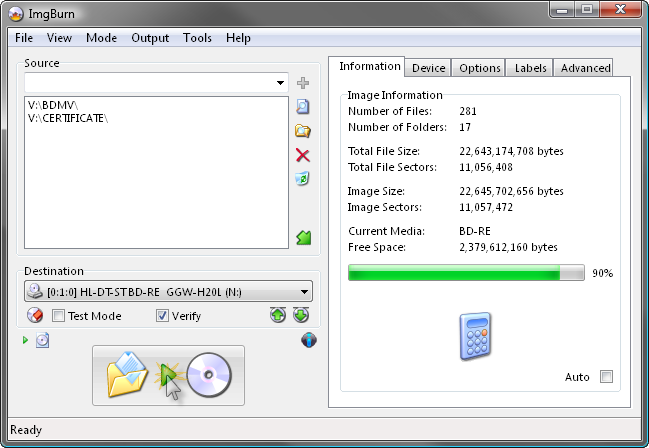Click the Total File Sectors value 11,056,408
Viewport: 649px width, 448px height.
coord(486,167)
